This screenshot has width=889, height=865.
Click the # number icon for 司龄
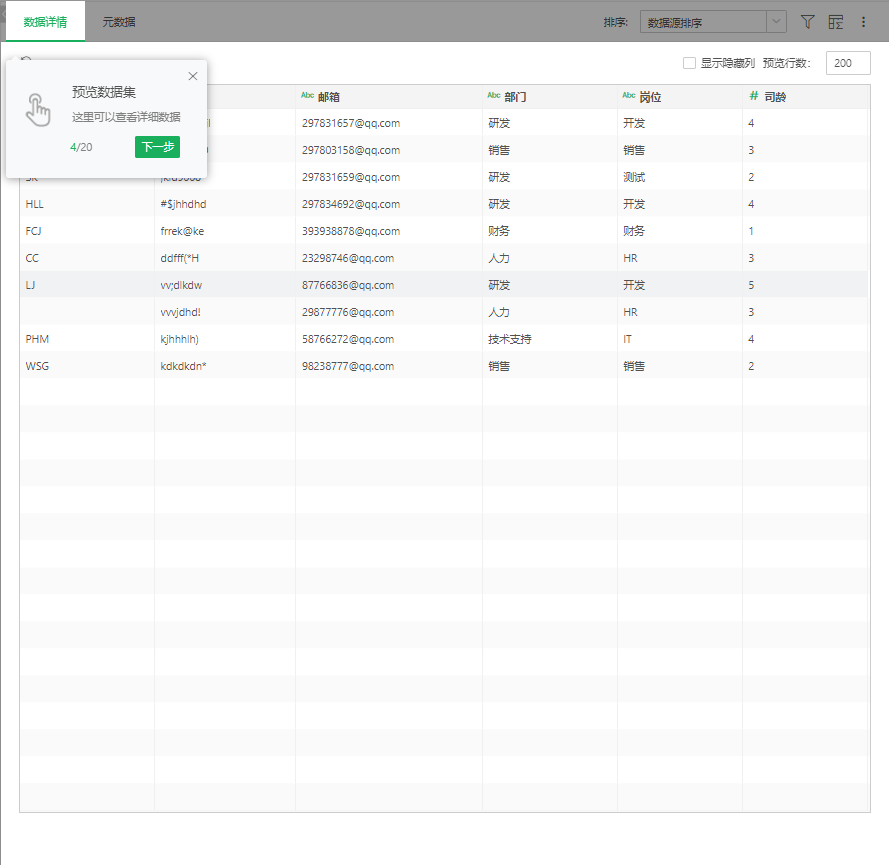(754, 97)
